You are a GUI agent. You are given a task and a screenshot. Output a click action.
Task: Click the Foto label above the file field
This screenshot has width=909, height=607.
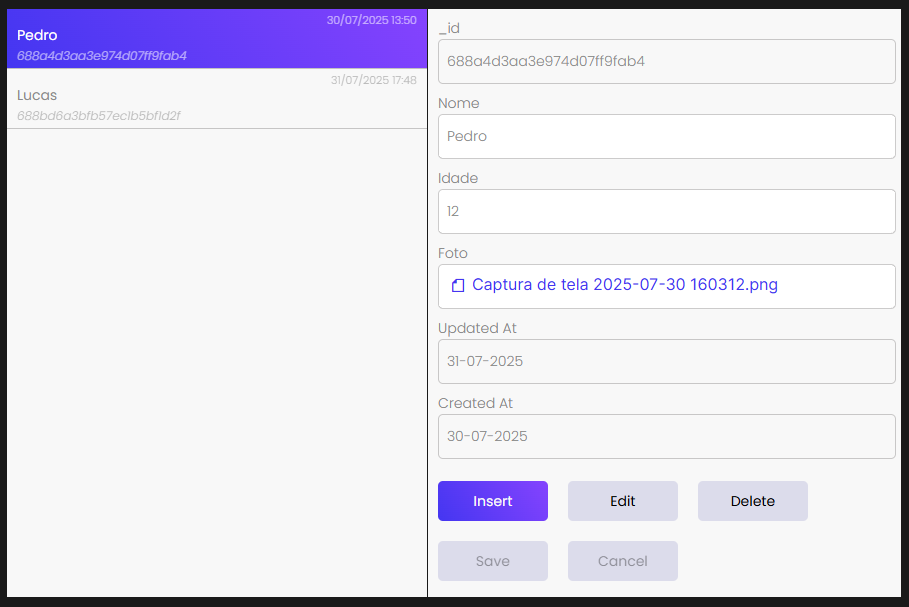[453, 253]
